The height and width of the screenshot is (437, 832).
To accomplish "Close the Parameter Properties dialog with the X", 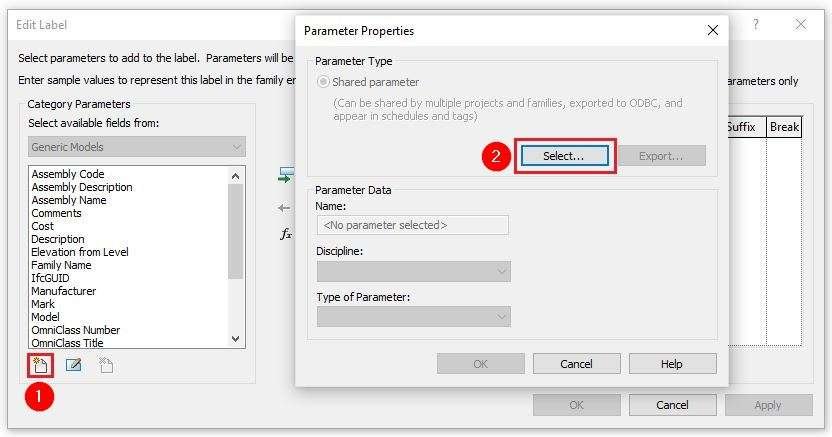I will 713,30.
